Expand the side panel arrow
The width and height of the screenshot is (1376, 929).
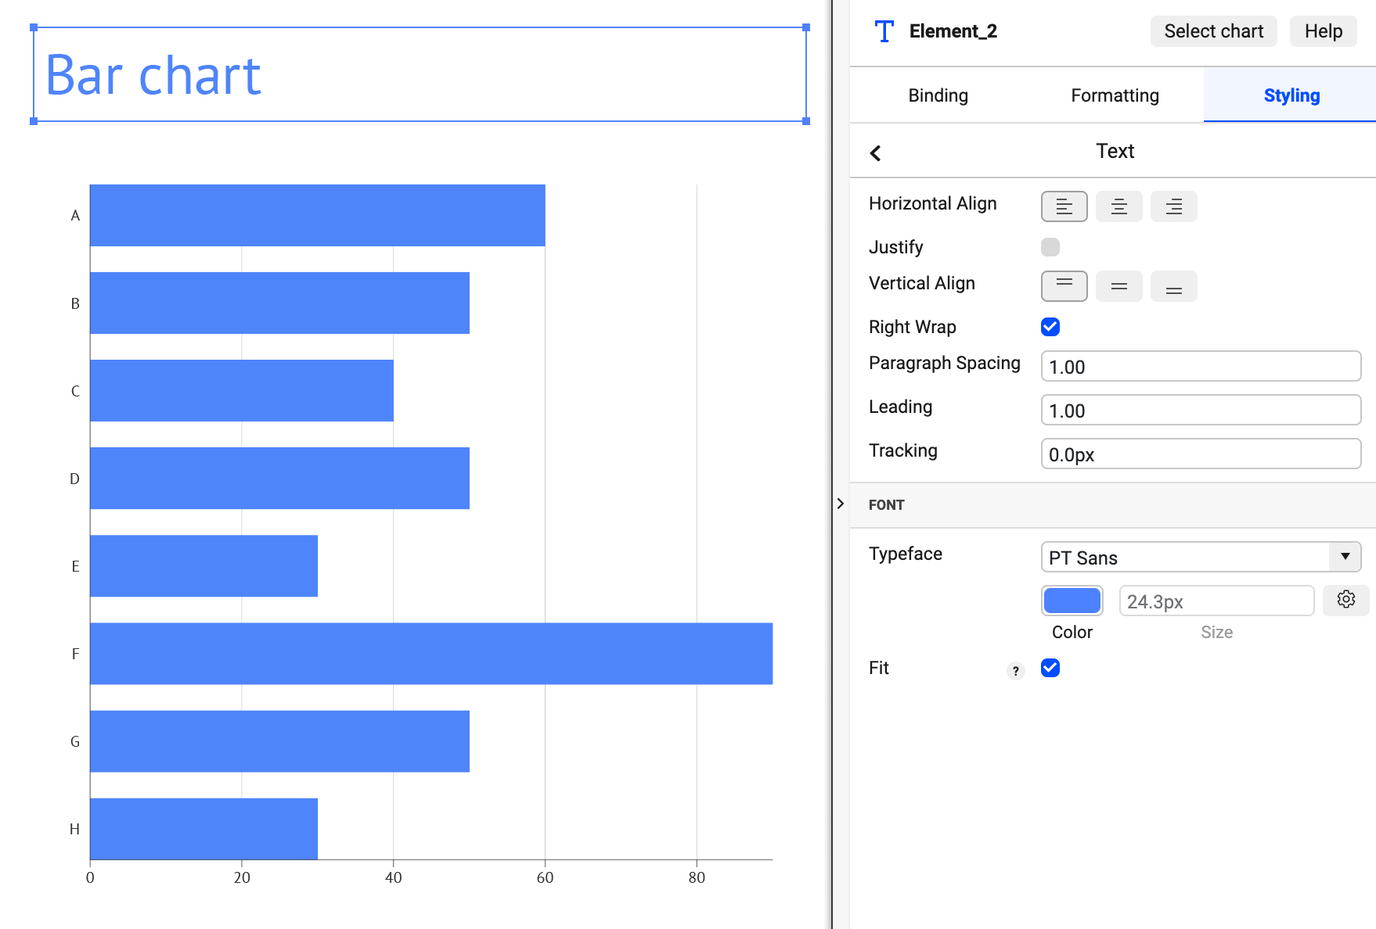pos(841,504)
